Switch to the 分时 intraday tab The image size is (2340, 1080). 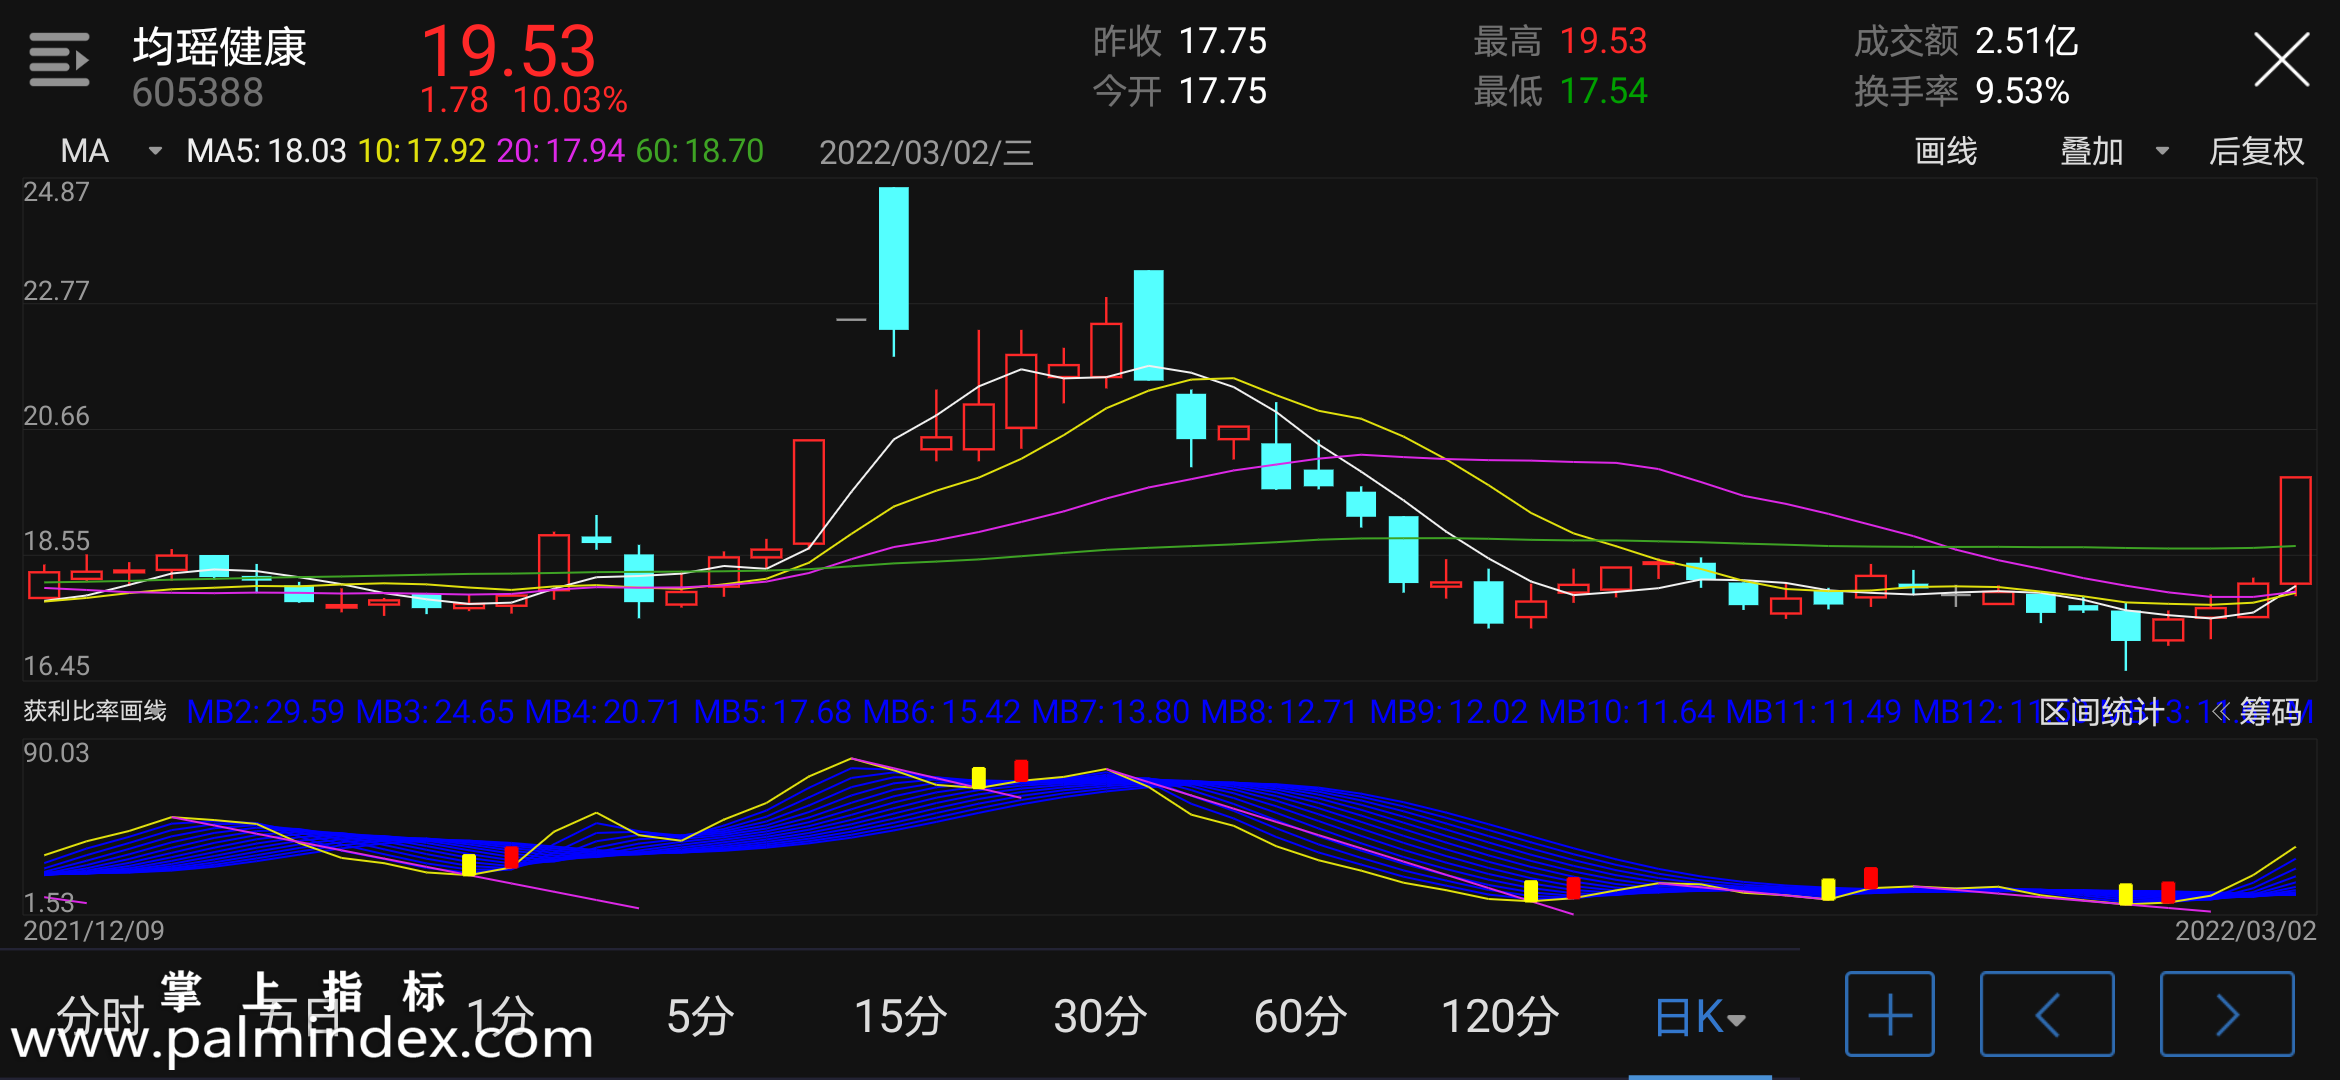click(101, 1016)
